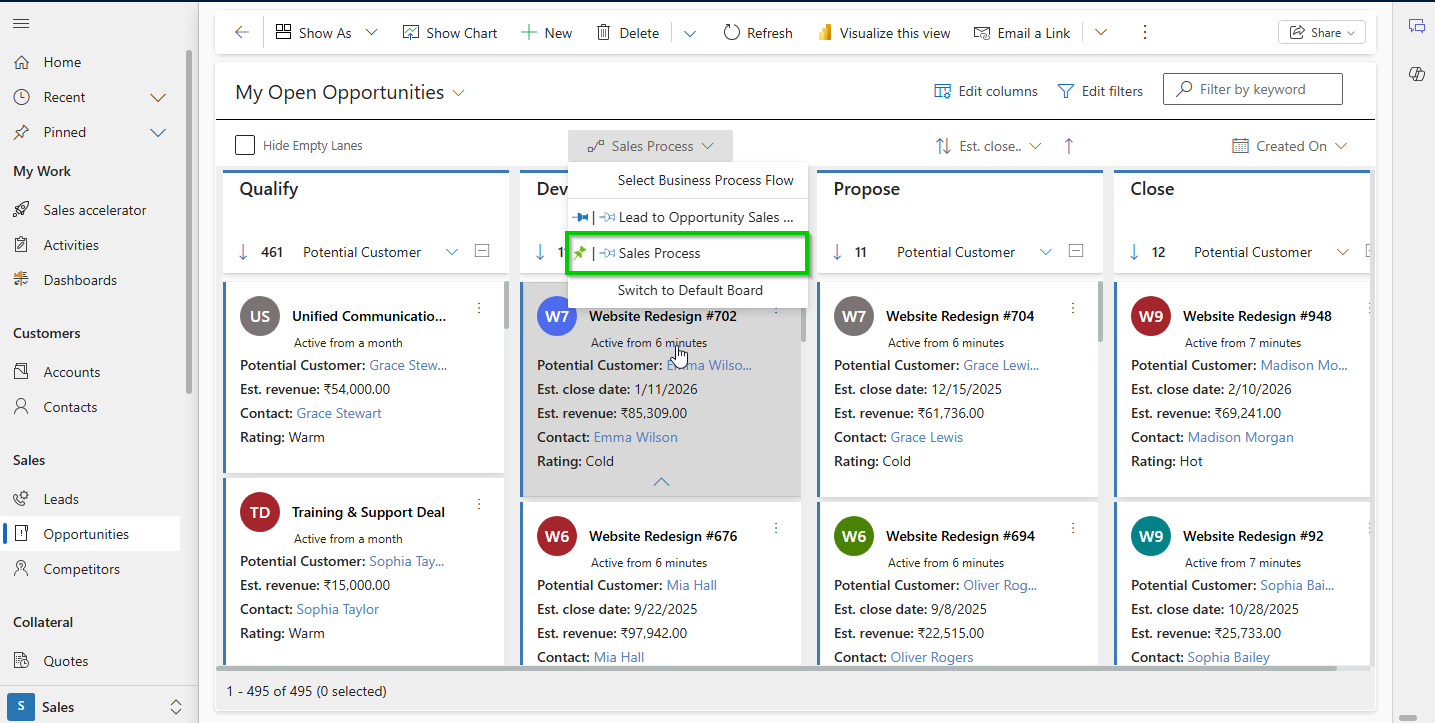Refresh the opportunities view
Image resolution: width=1435 pixels, height=723 pixels.
pyautogui.click(x=757, y=32)
